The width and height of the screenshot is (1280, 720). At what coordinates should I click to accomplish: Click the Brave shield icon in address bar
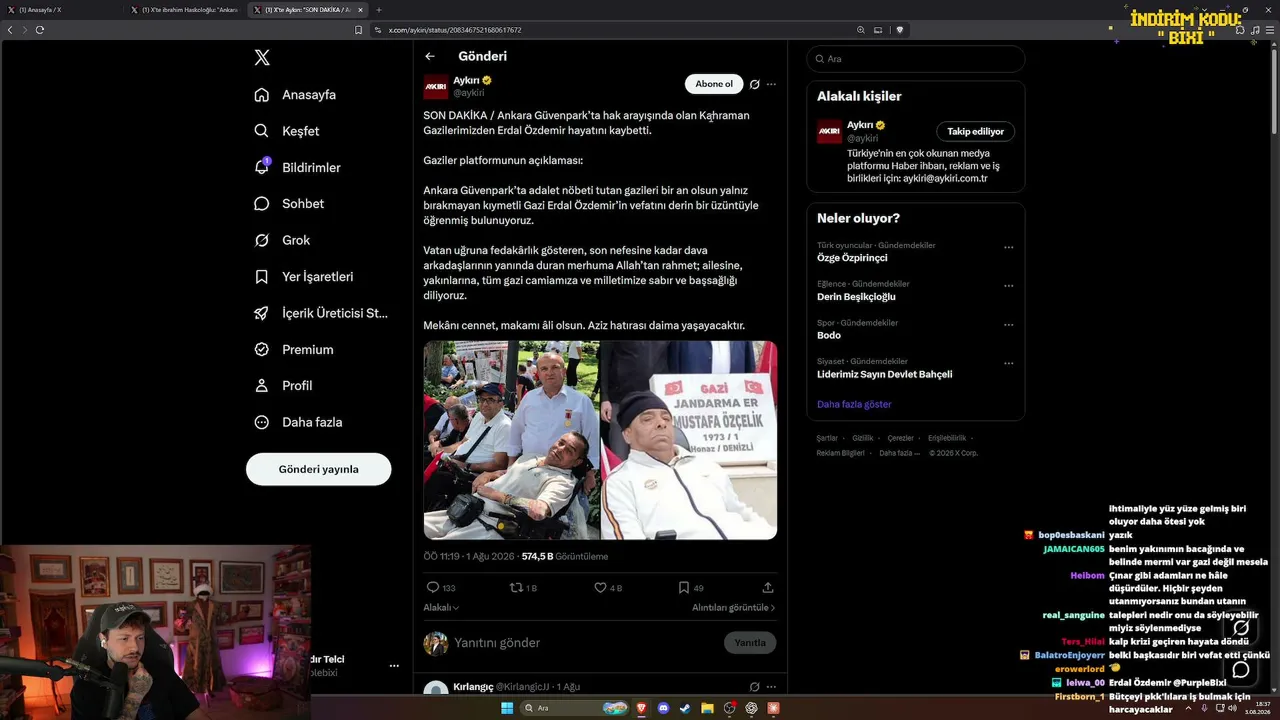[x=900, y=30]
